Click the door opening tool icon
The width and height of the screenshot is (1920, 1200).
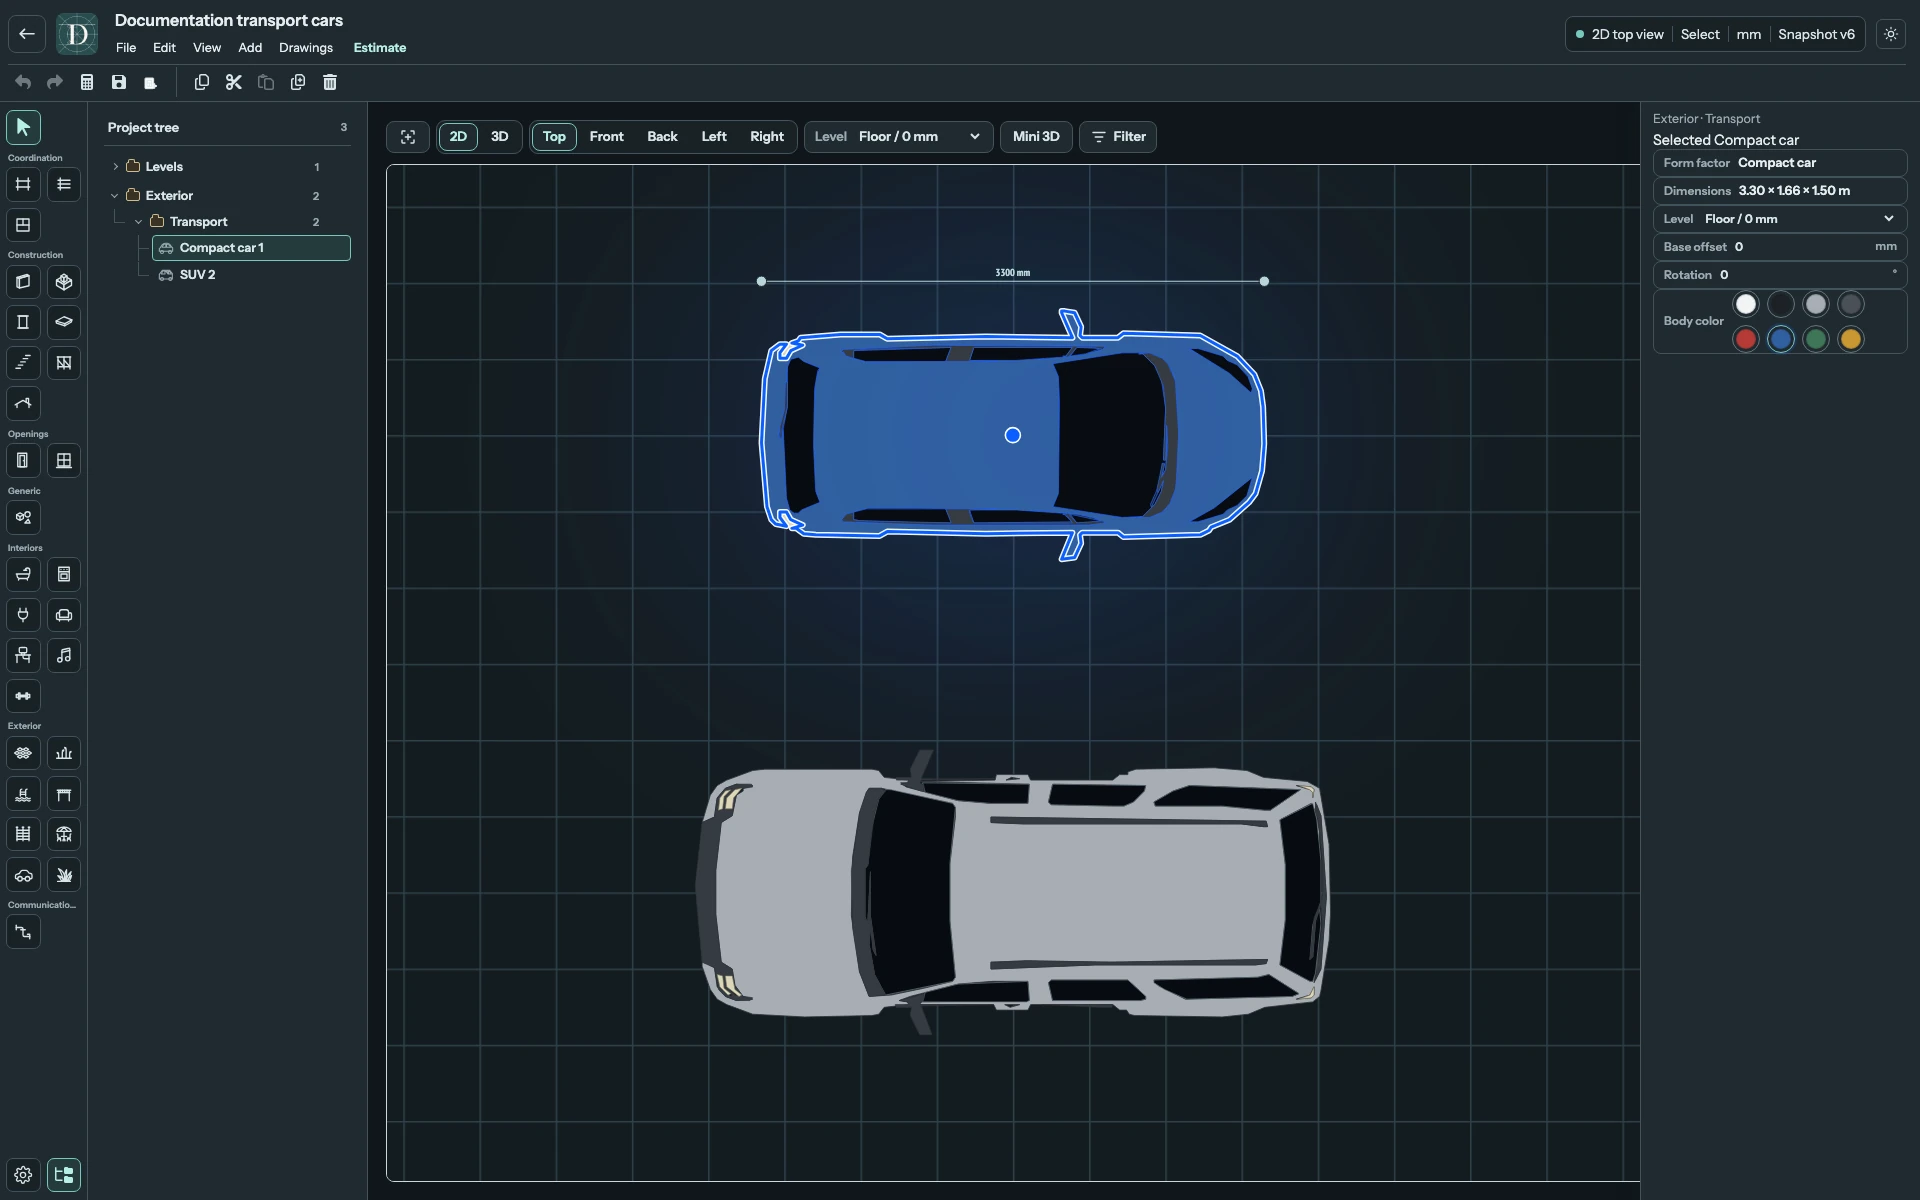(23, 461)
